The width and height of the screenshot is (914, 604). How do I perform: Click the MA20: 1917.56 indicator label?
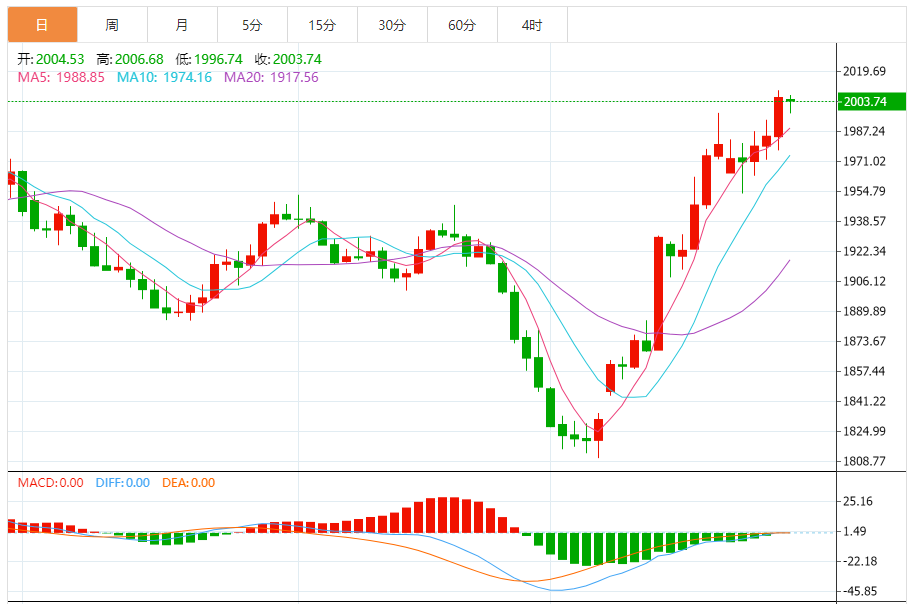[x=272, y=77]
